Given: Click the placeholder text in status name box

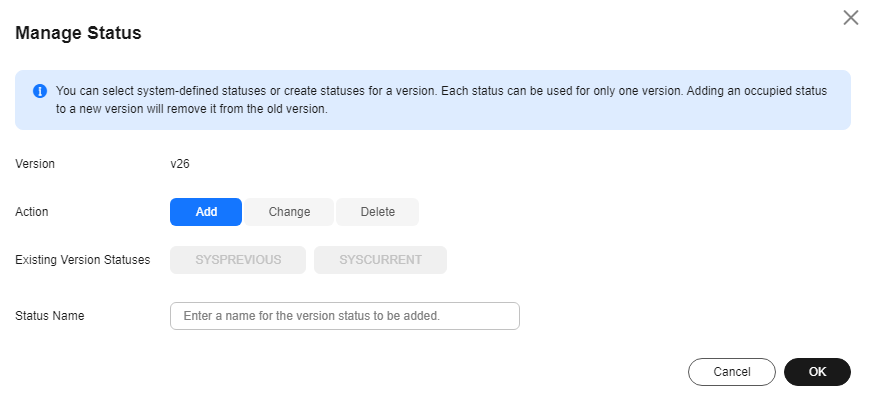Looking at the screenshot, I should tap(311, 316).
